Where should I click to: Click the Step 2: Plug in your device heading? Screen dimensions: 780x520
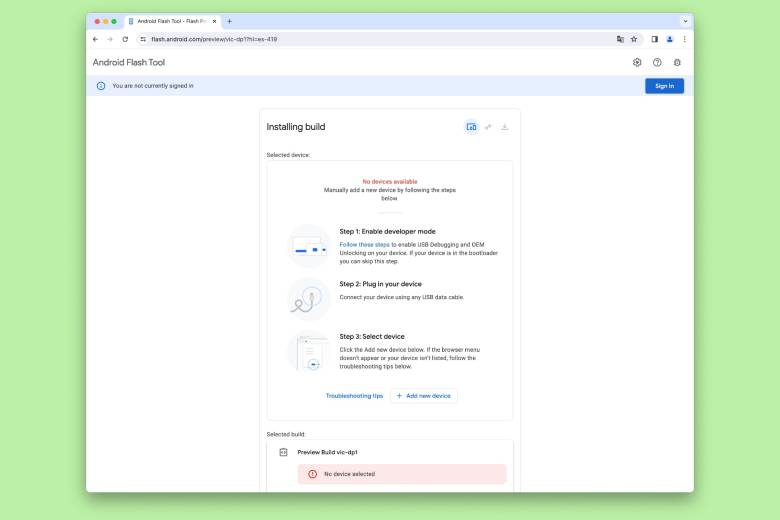tap(380, 284)
